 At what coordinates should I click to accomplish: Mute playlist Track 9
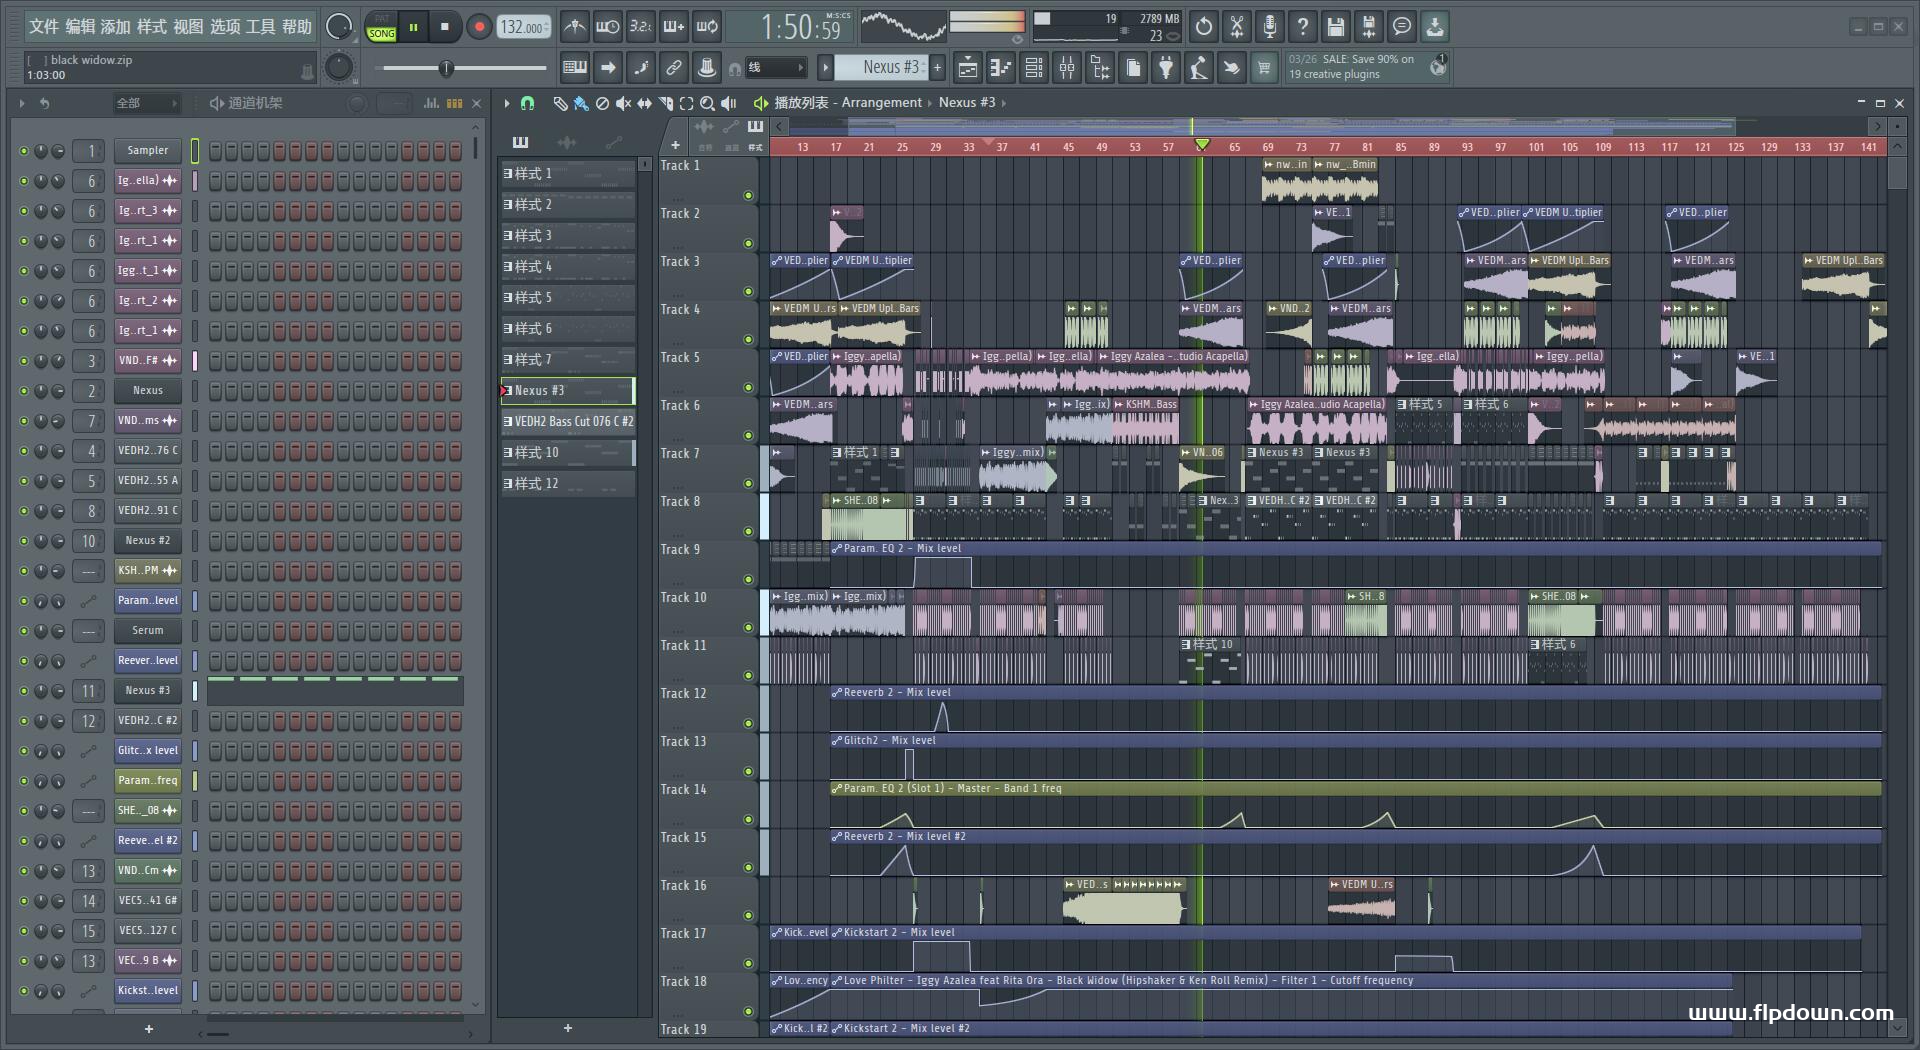748,579
